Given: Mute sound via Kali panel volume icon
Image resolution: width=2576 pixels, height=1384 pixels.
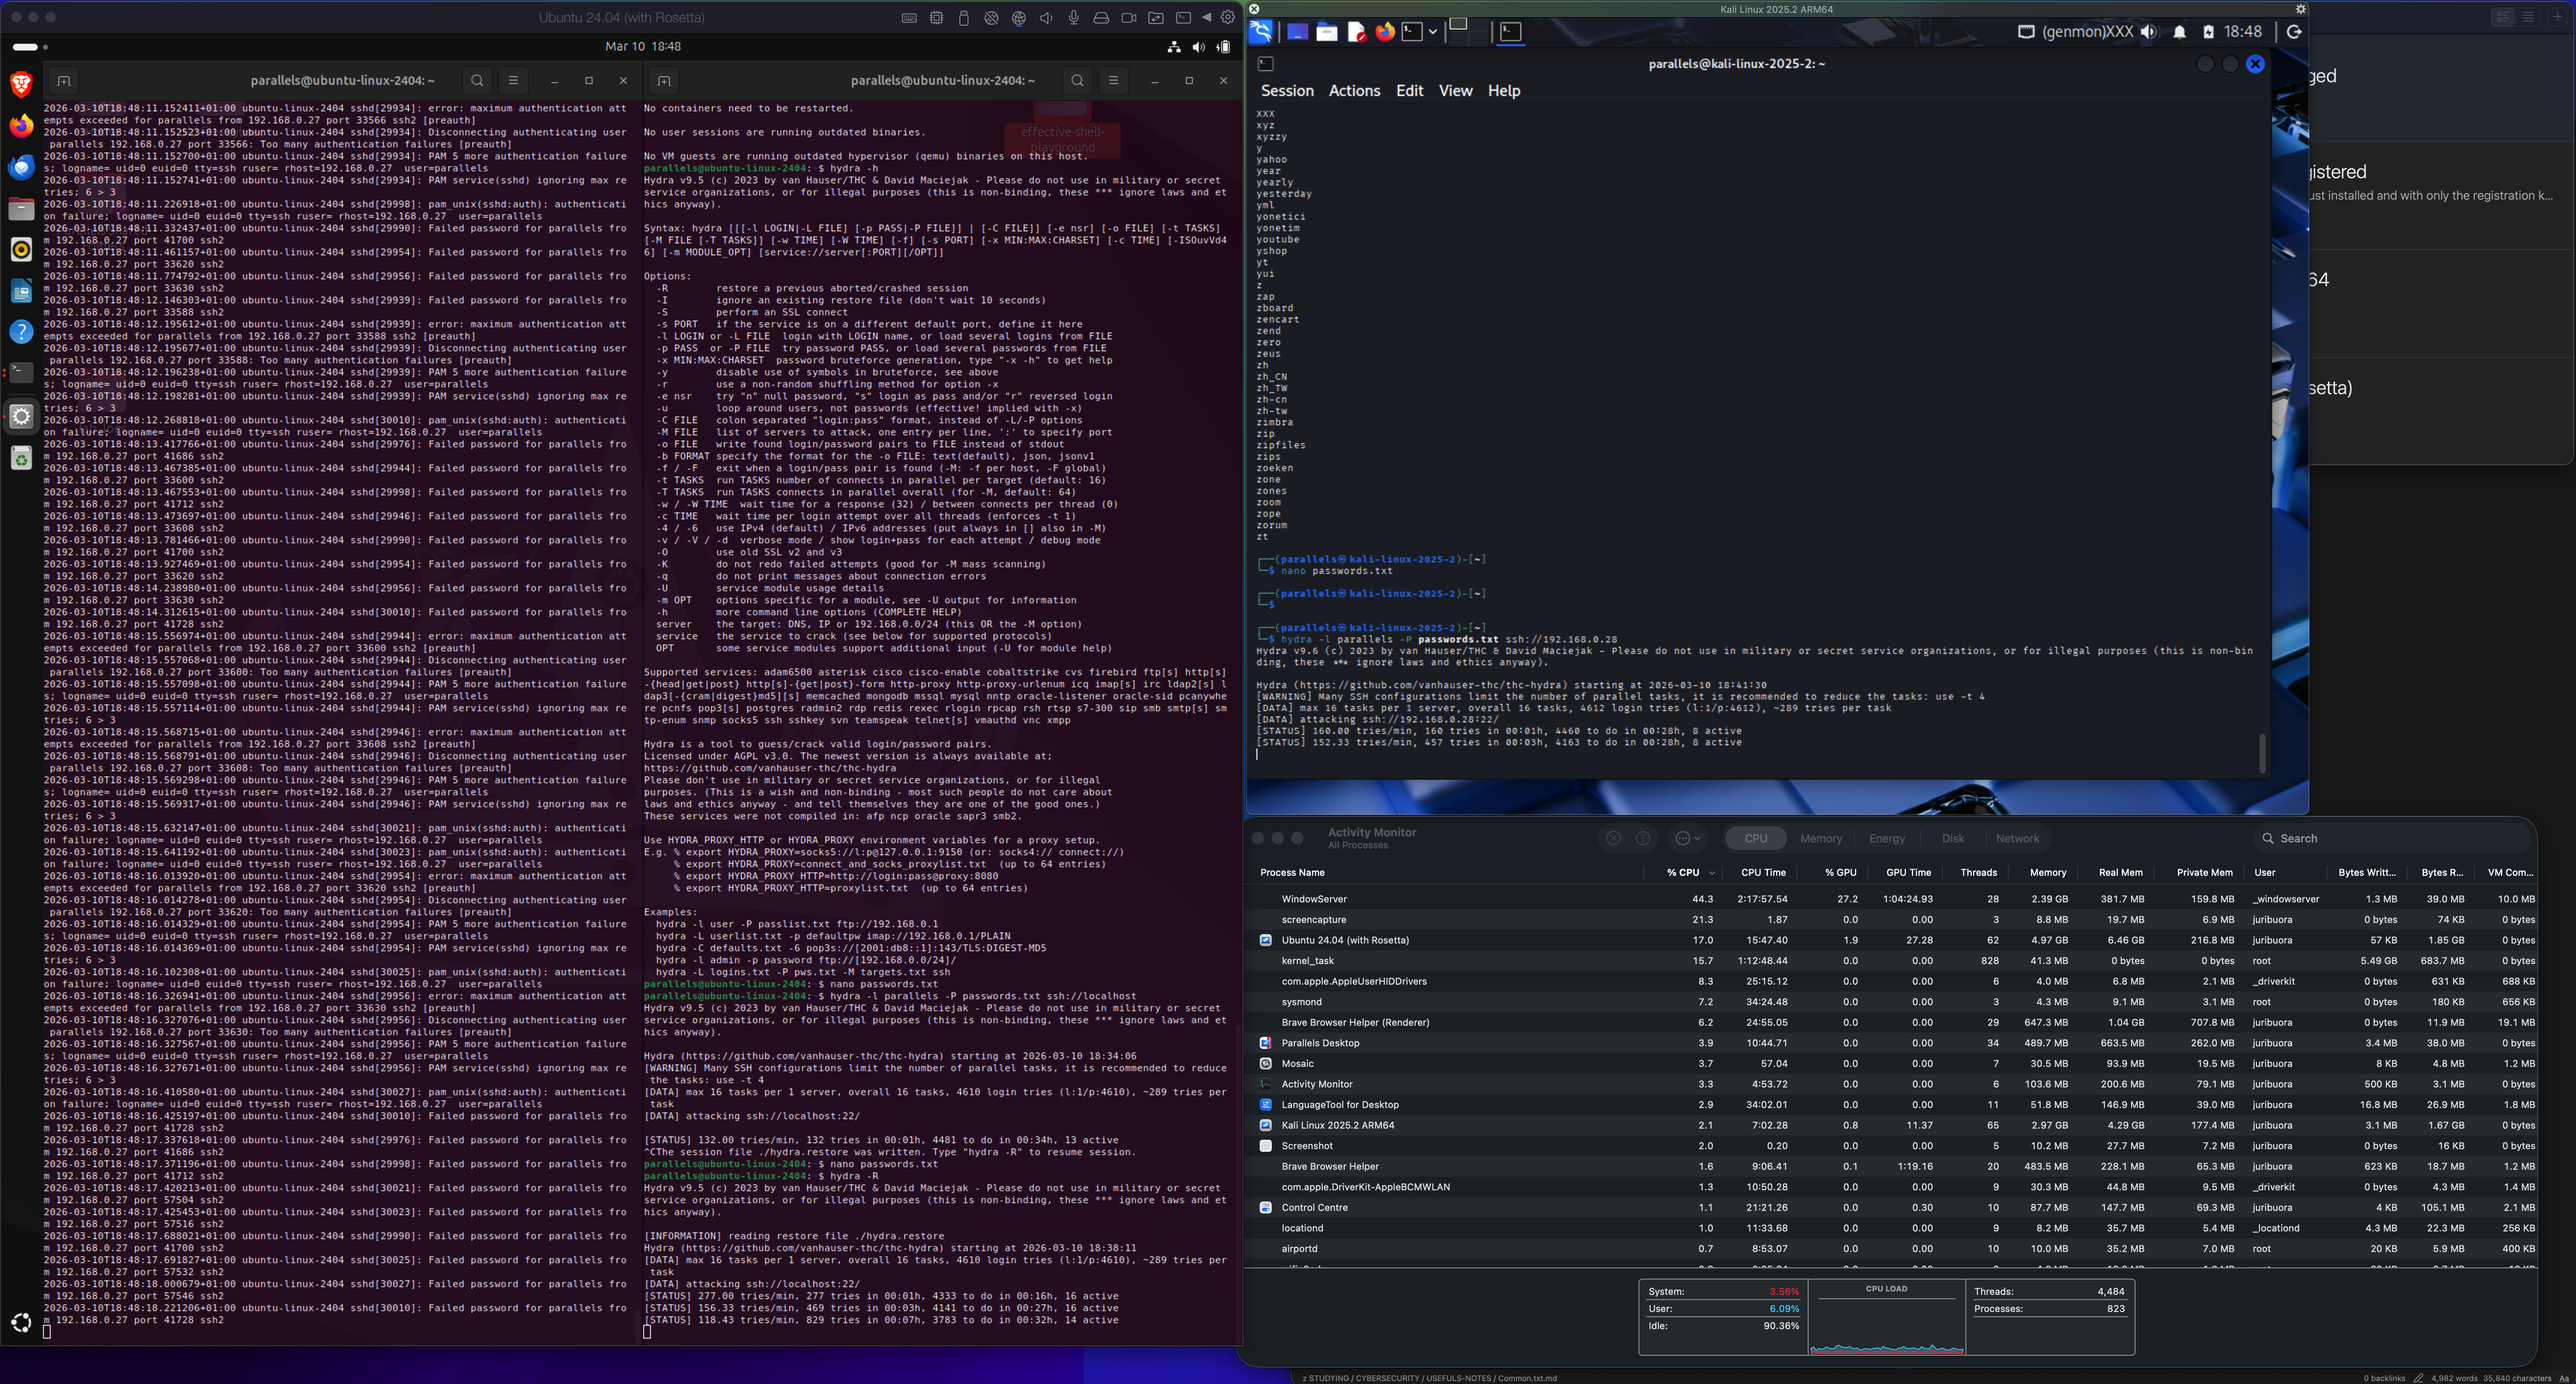Looking at the screenshot, I should 2148,32.
